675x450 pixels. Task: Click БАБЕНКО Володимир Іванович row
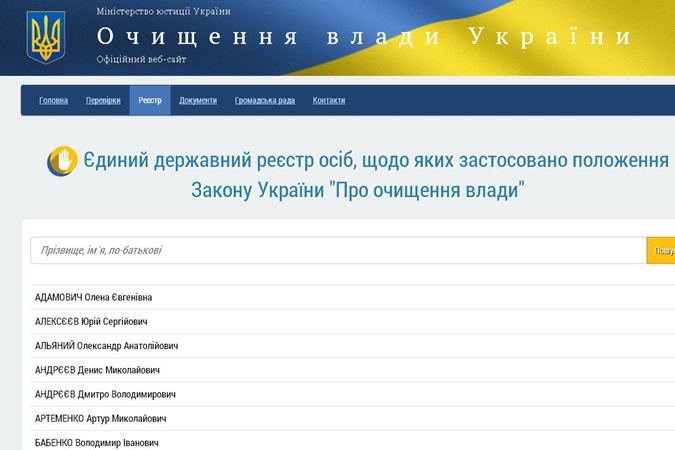coord(96,442)
